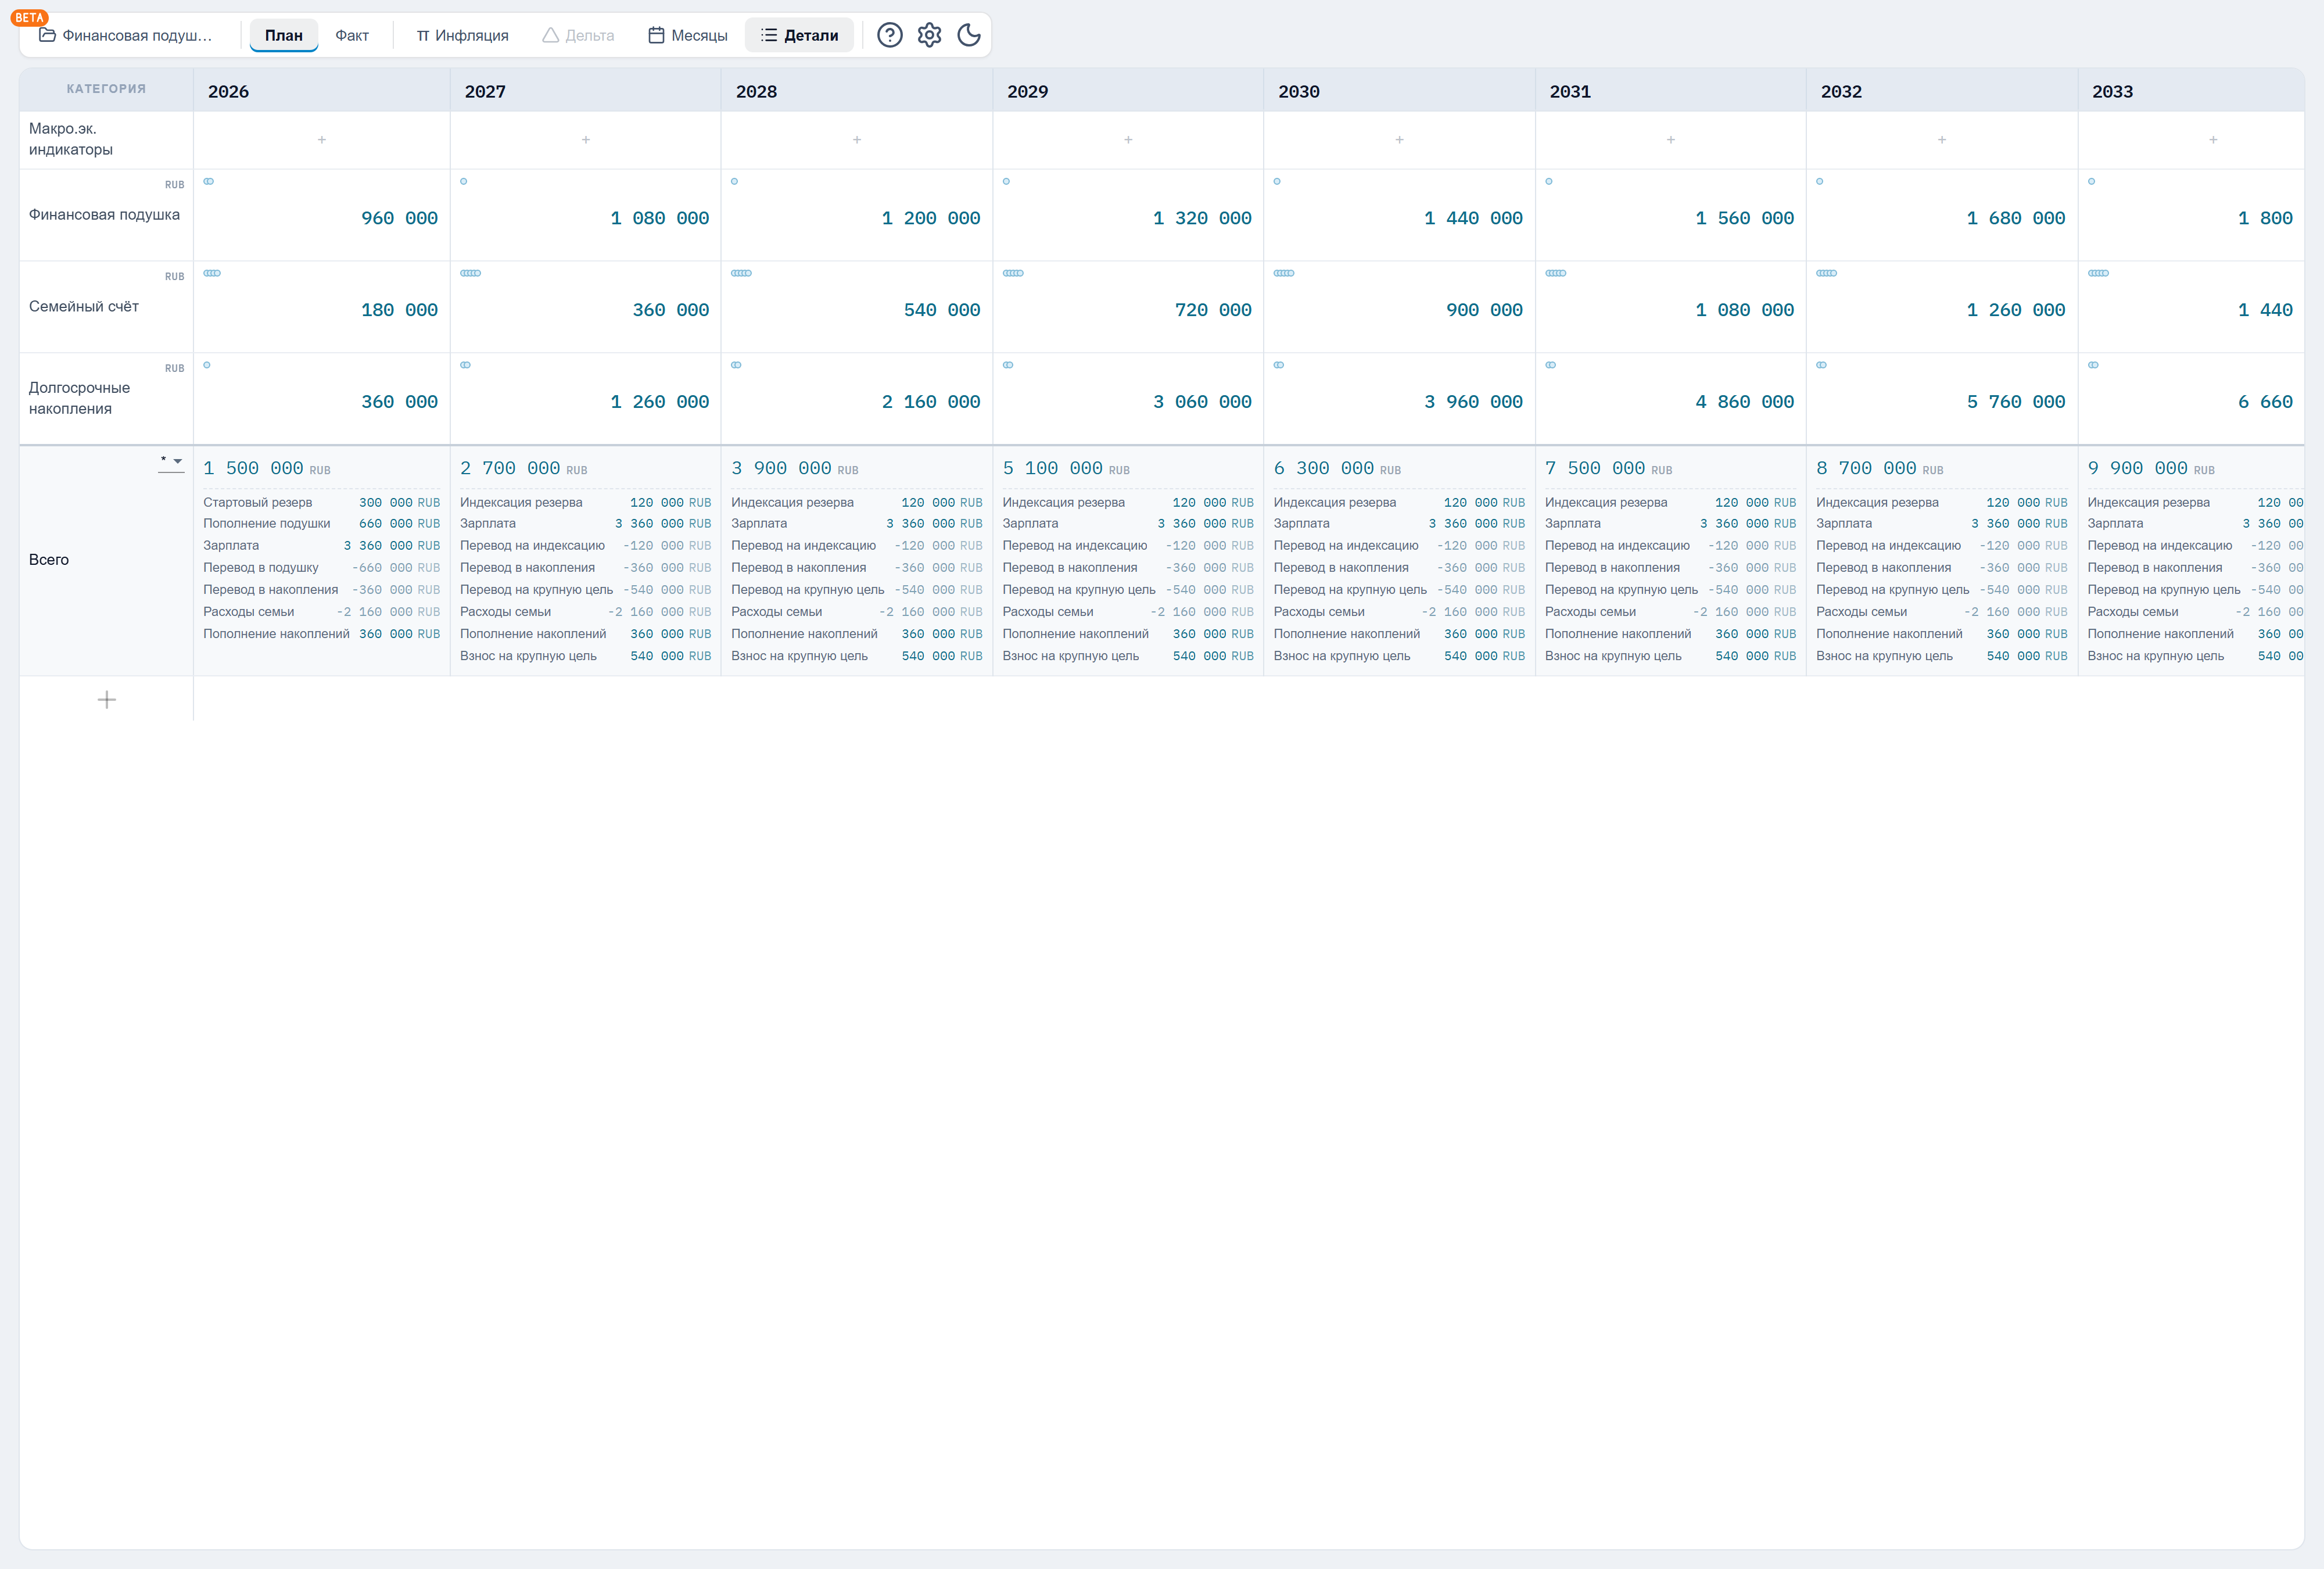2324x1569 pixels.
Task: Open Финансовая подуш… file selector
Action: (126, 35)
